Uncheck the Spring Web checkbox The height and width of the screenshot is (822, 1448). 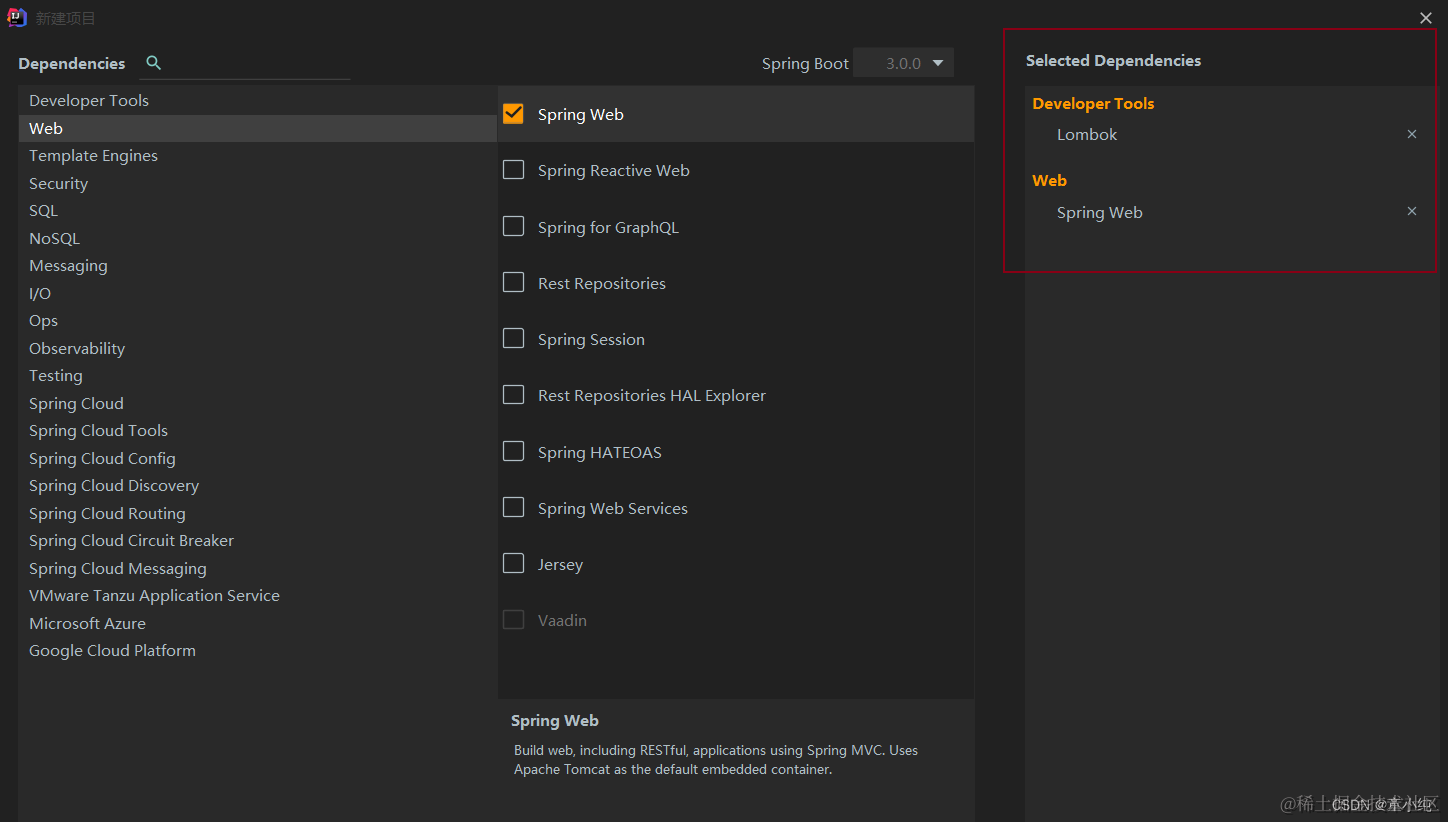tap(514, 114)
